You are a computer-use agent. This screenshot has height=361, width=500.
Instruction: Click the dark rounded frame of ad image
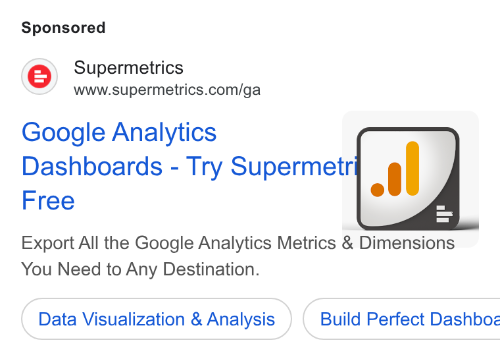tap(408, 178)
